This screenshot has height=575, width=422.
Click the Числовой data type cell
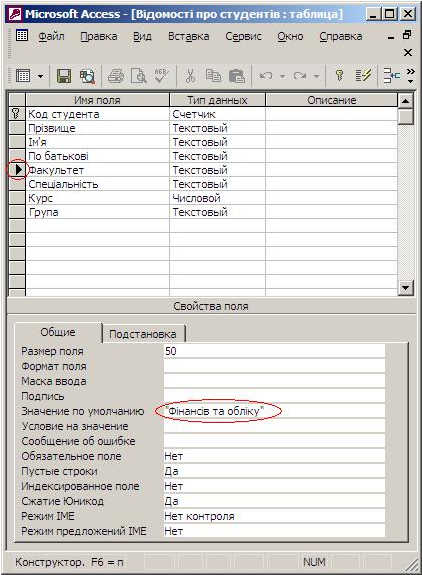[x=217, y=198]
